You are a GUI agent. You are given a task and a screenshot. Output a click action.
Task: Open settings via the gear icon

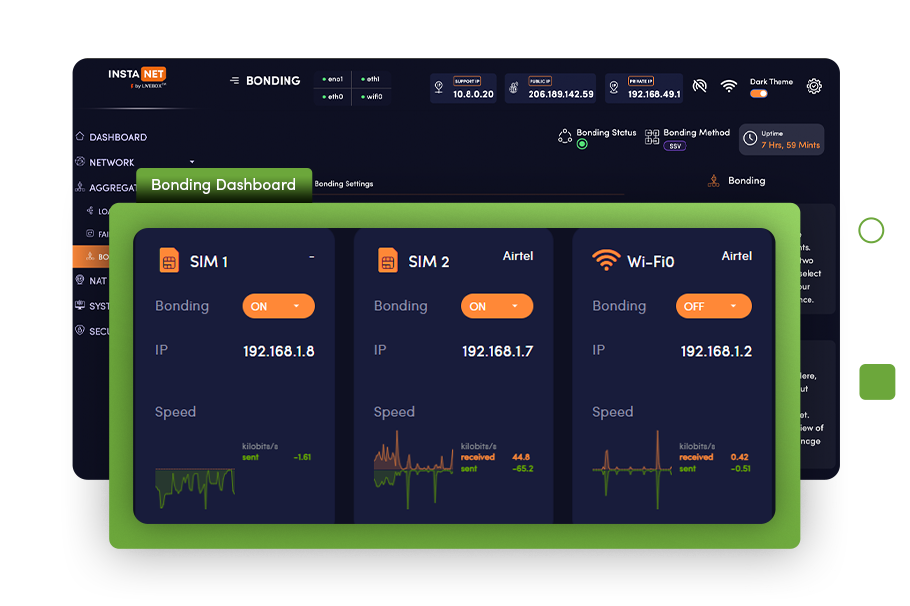814,86
